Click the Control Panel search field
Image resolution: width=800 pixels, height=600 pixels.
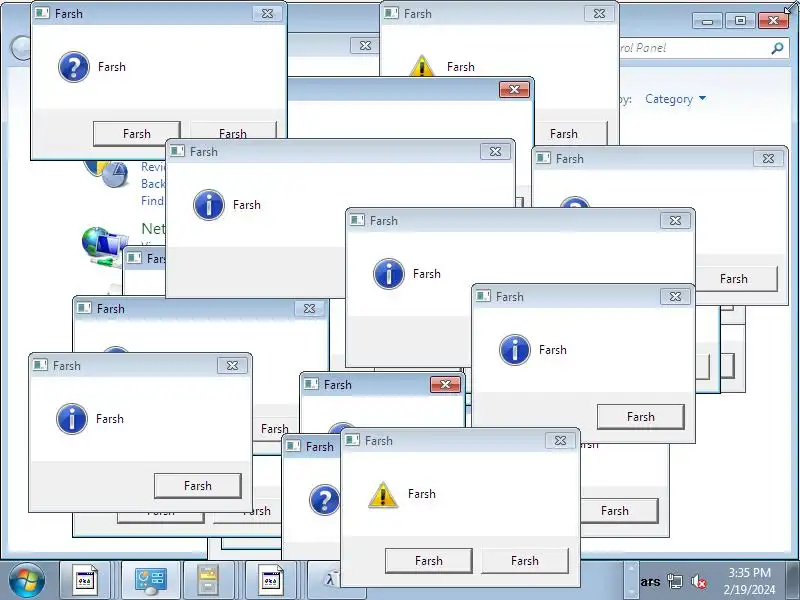pyautogui.click(x=702, y=48)
